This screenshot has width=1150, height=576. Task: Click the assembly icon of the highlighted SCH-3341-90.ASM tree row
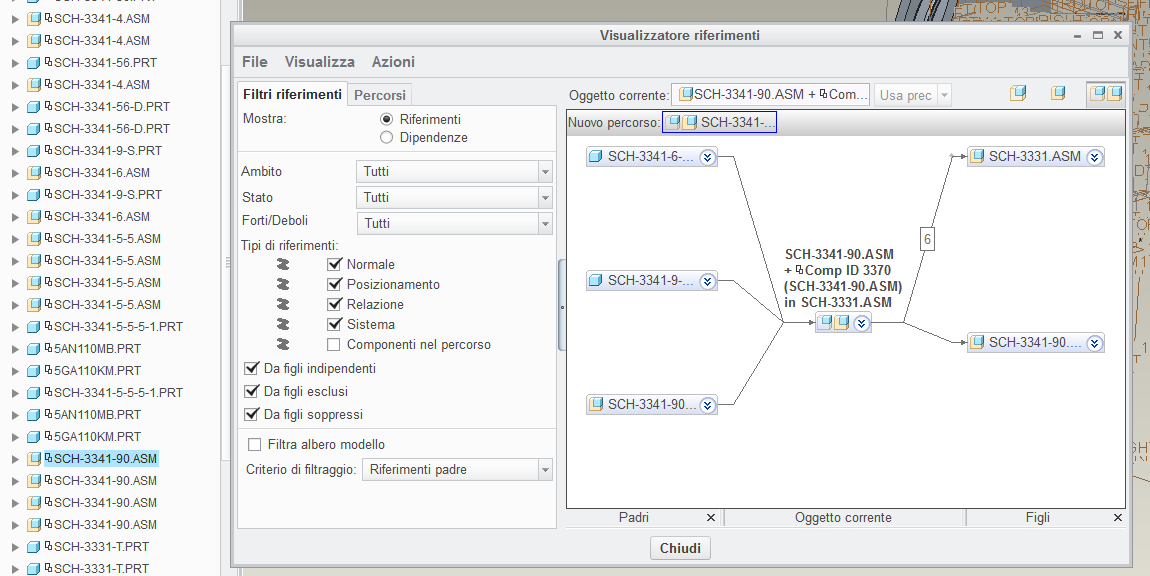pyautogui.click(x=34, y=459)
